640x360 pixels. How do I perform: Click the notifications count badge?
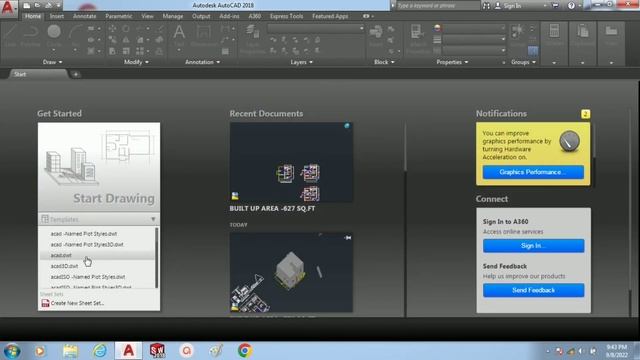tap(585, 114)
